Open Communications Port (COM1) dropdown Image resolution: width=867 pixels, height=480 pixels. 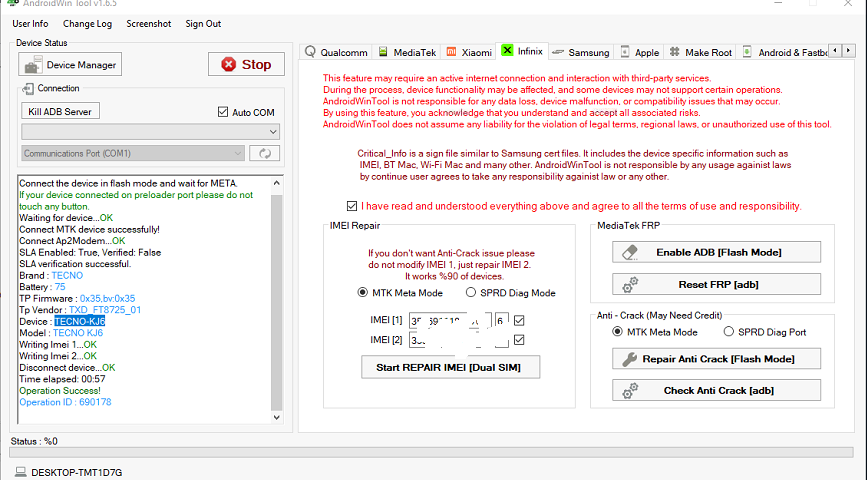(x=133, y=153)
